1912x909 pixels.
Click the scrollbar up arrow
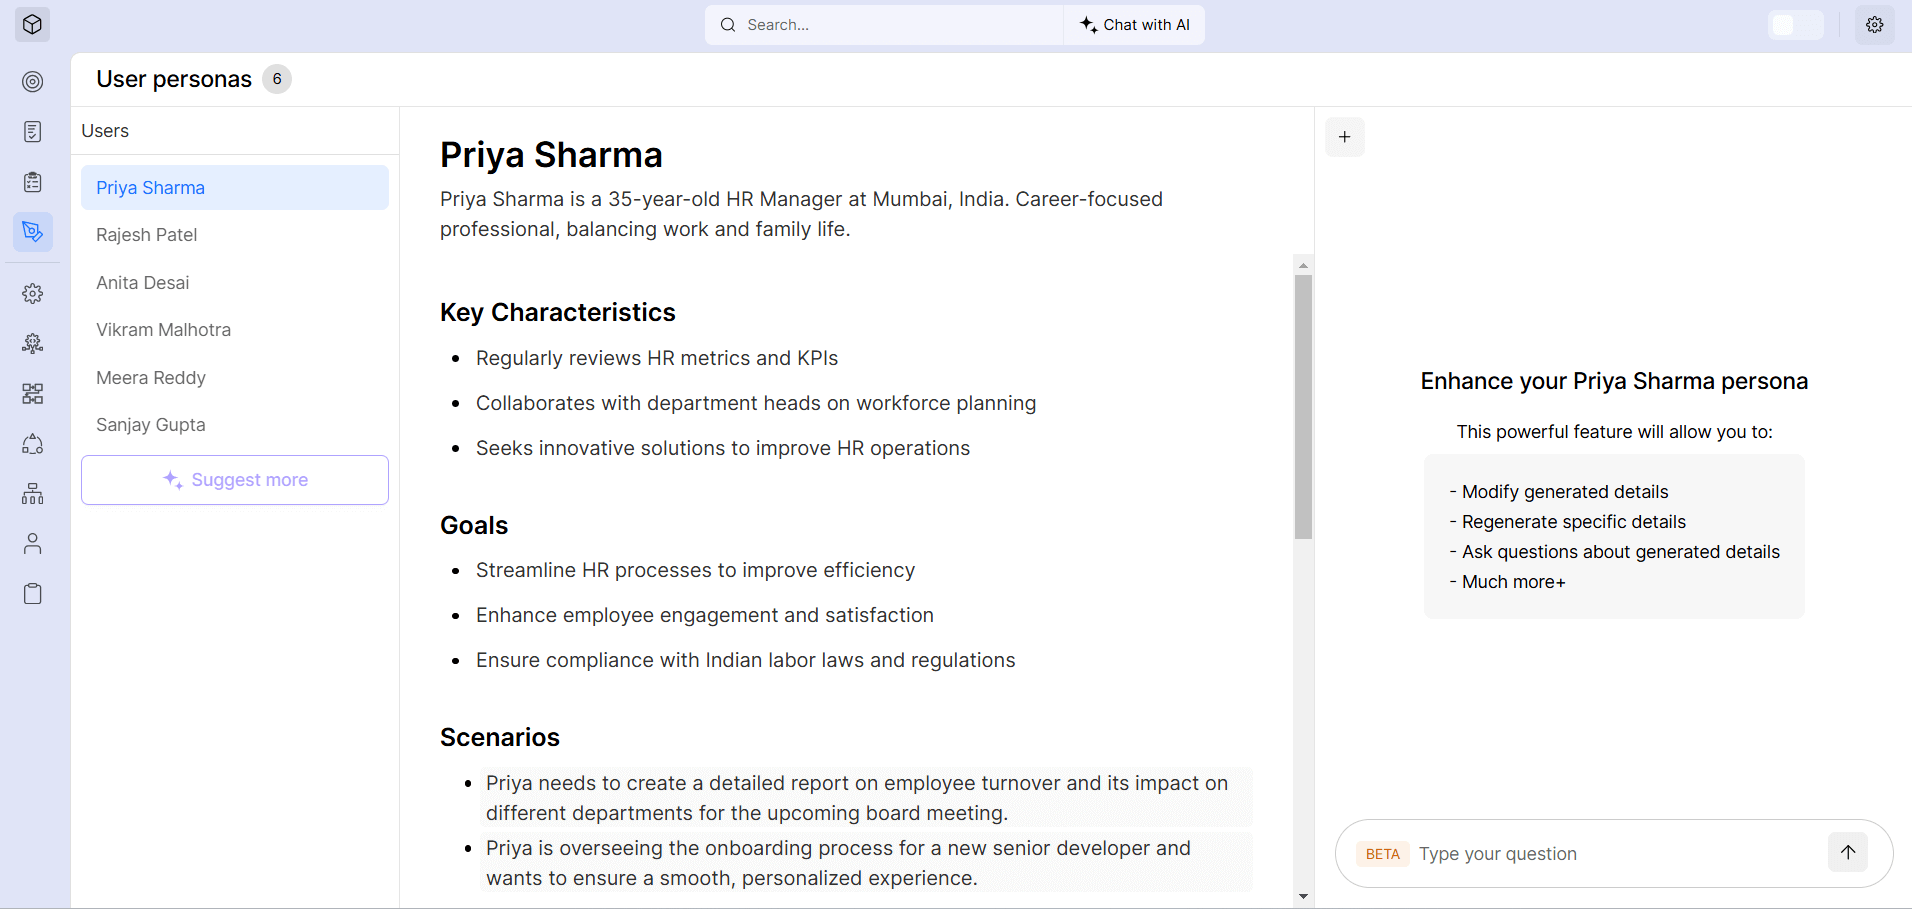(1303, 266)
